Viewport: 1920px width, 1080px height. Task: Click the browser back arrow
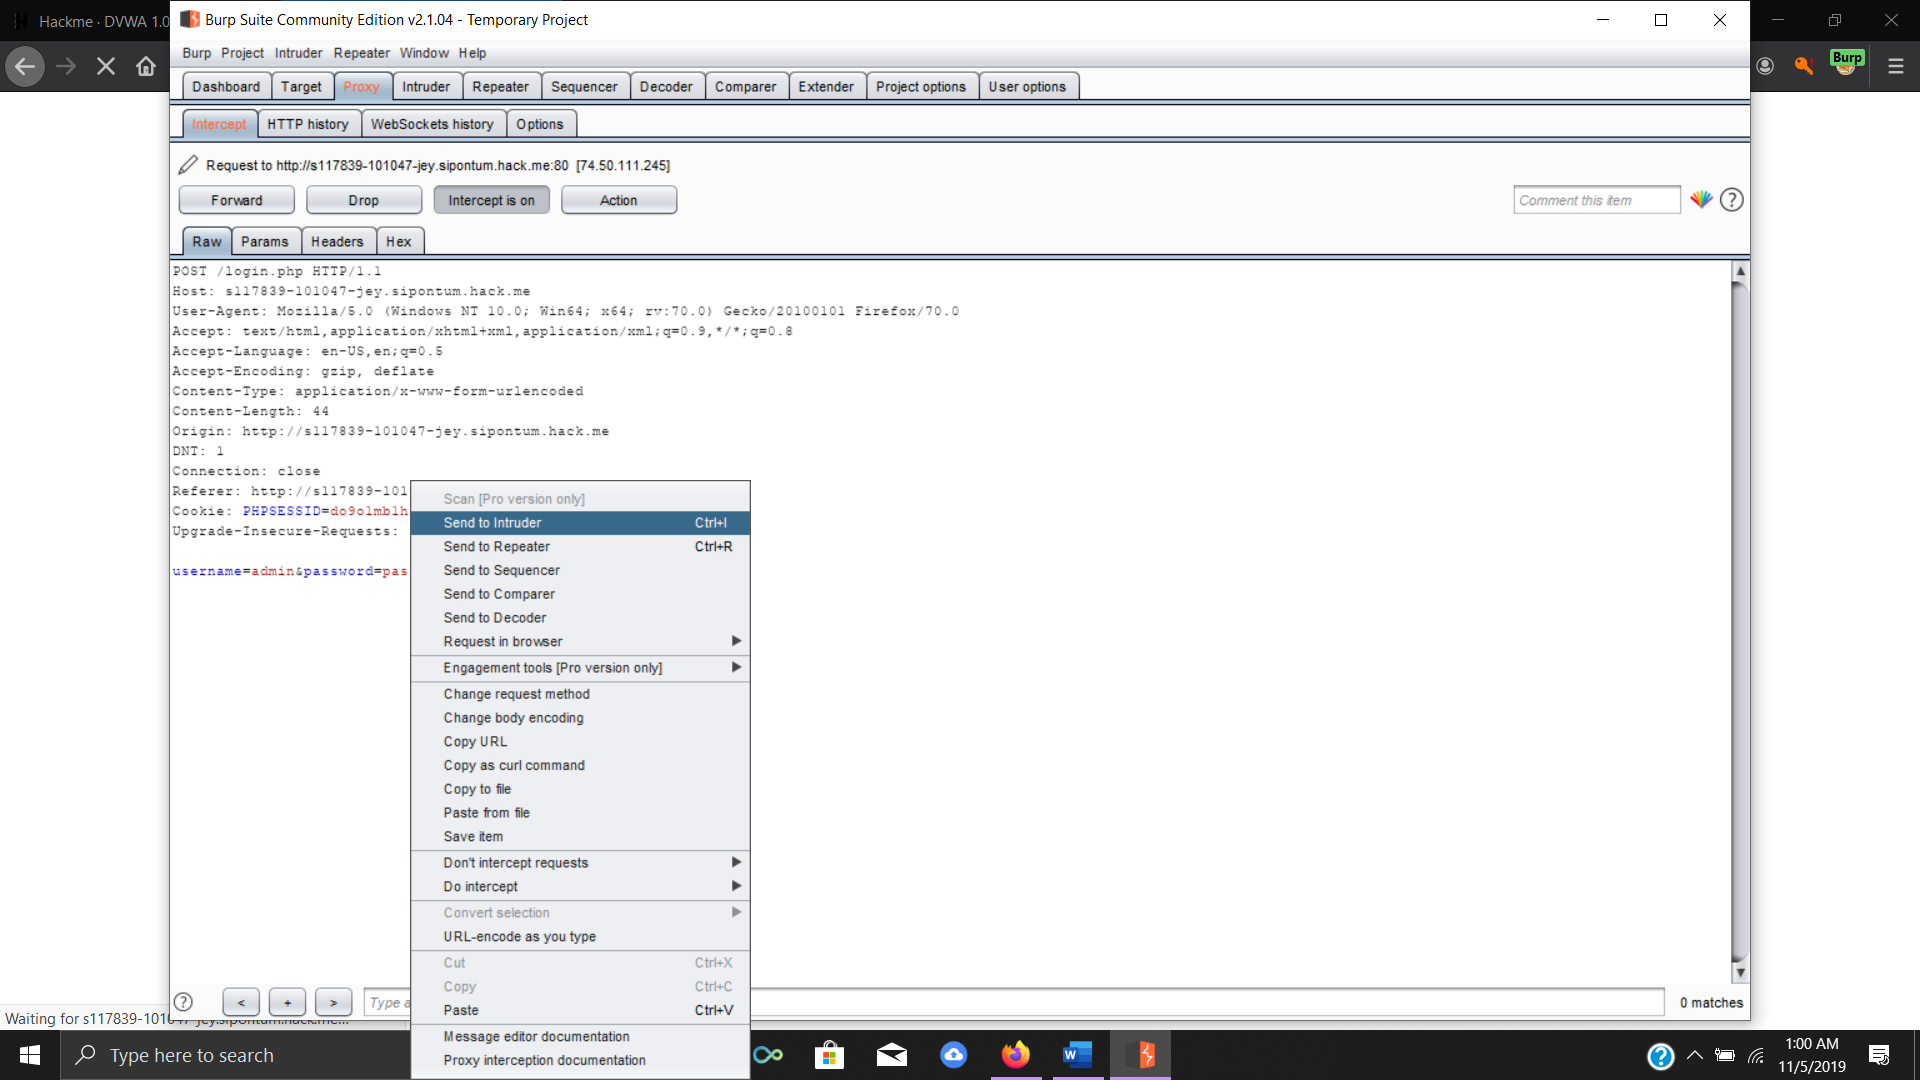click(25, 66)
